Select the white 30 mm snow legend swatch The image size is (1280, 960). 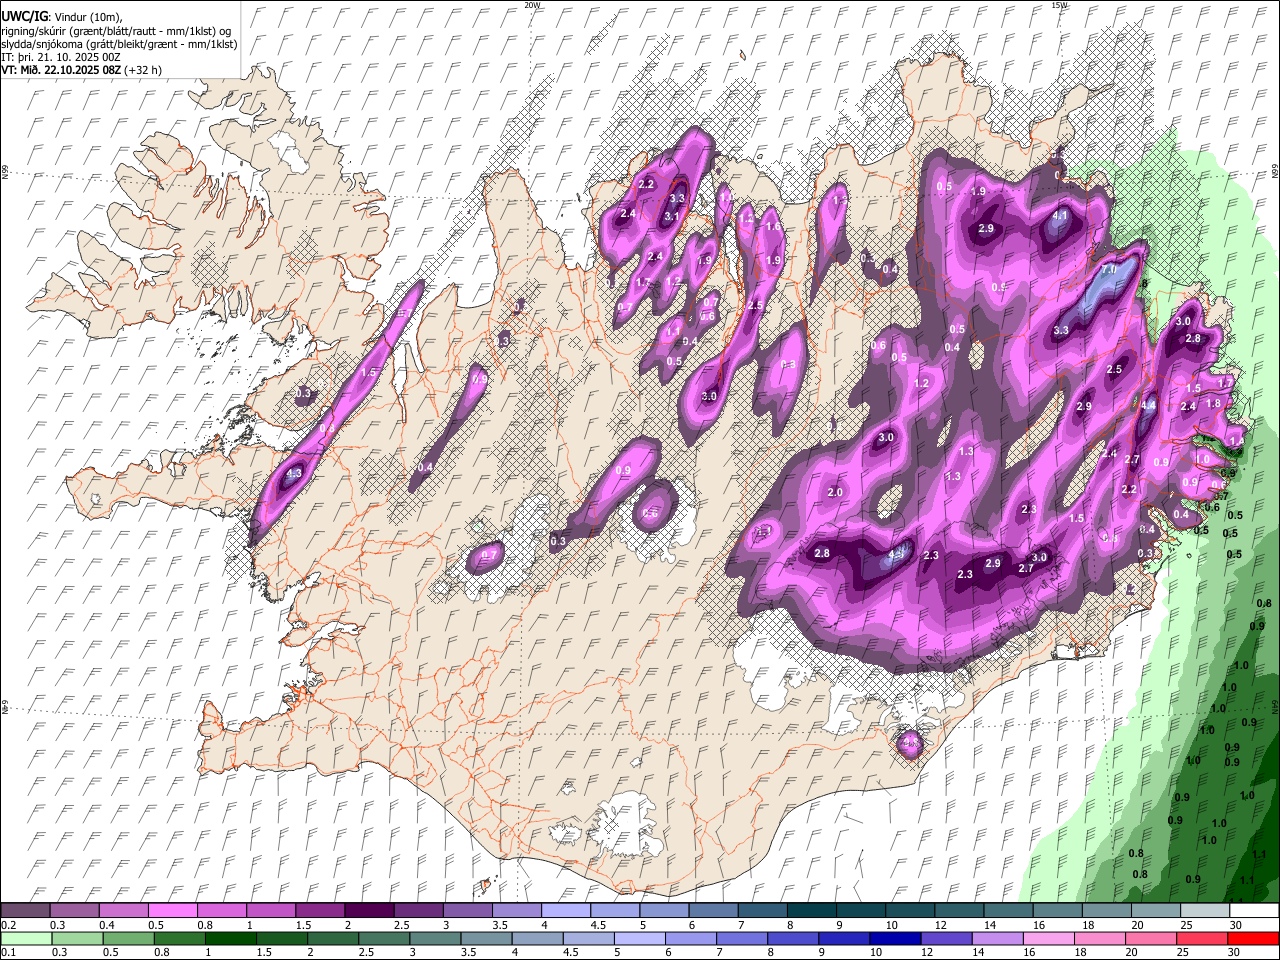point(1254,911)
